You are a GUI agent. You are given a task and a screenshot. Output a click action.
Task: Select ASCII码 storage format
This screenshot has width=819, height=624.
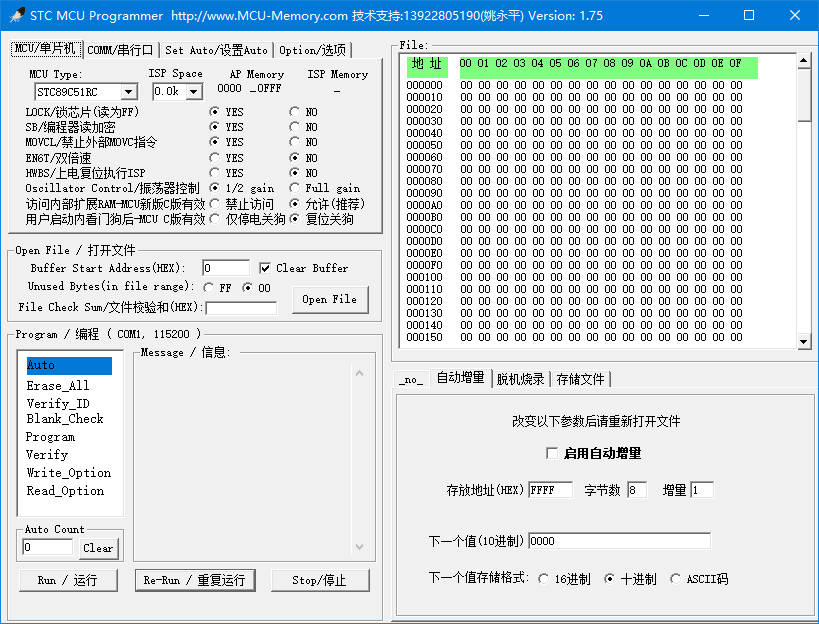point(675,579)
